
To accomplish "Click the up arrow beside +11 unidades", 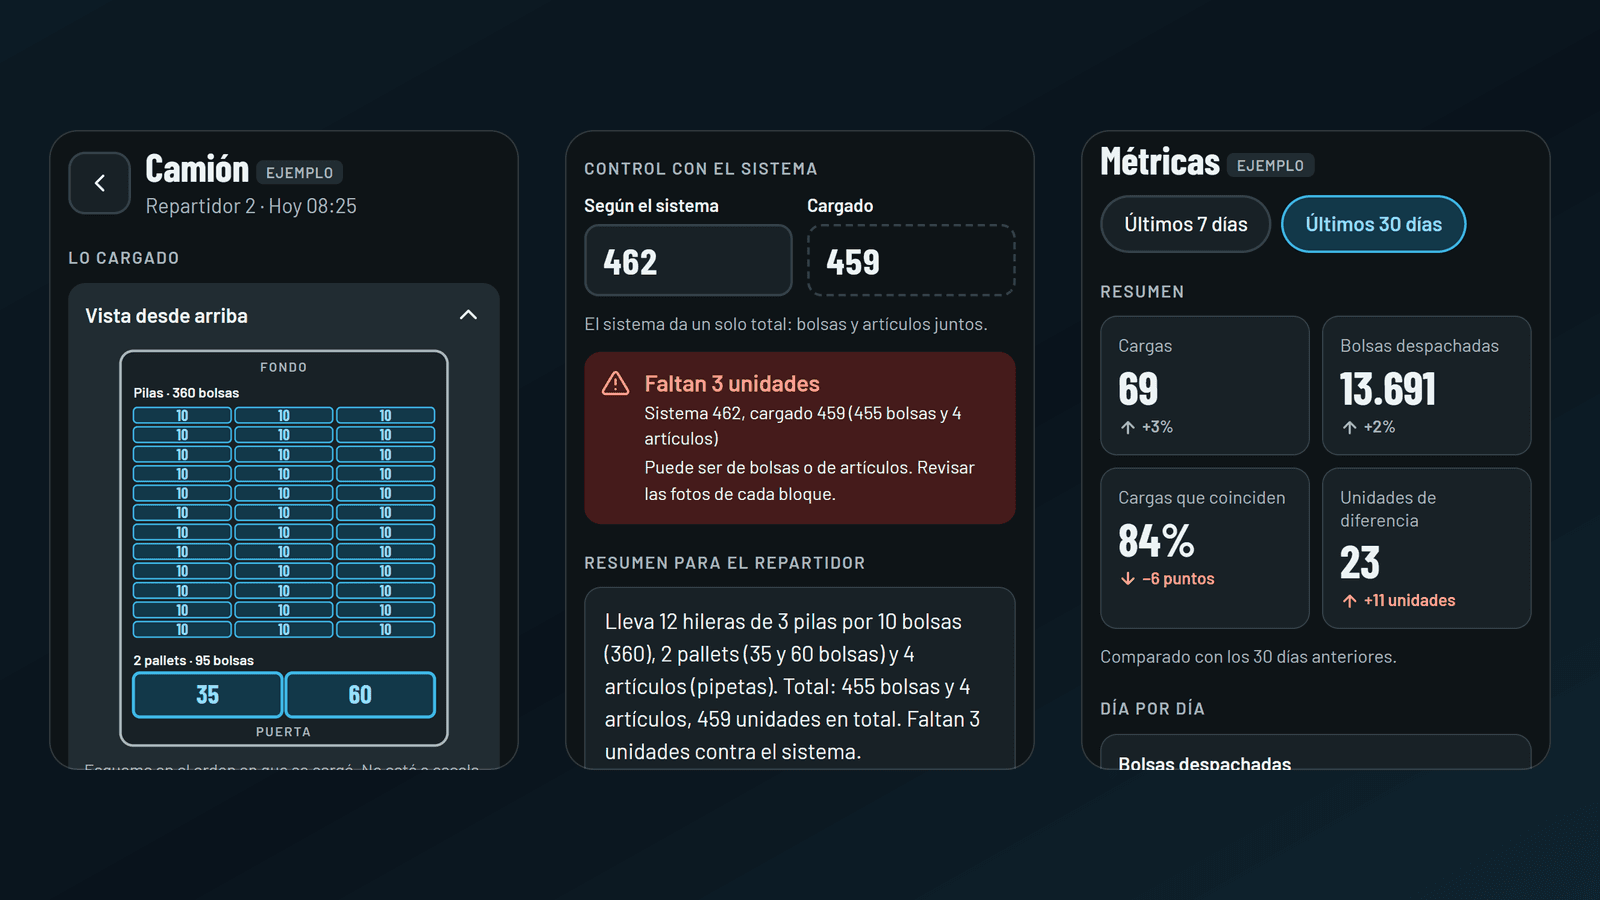I will click(x=1350, y=601).
